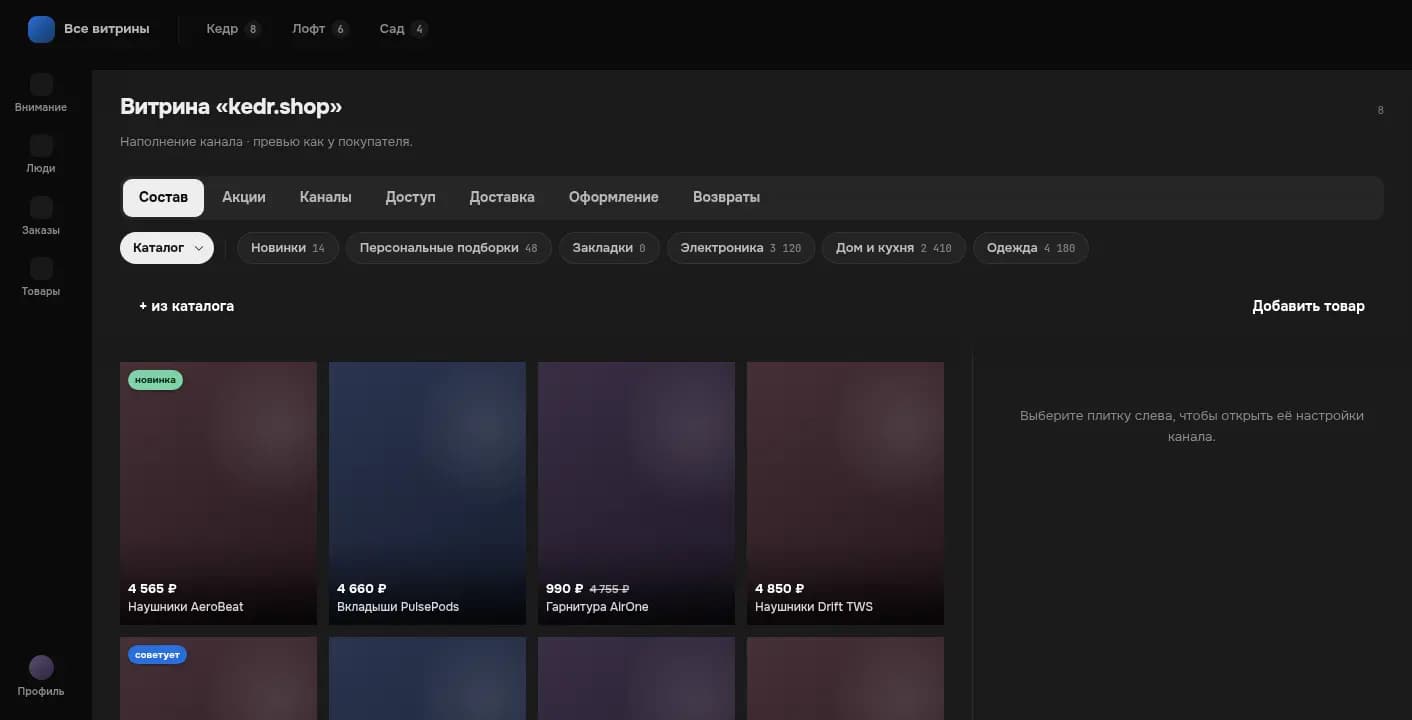Open the Гарнитура AirOne product tile

pyautogui.click(x=636, y=493)
